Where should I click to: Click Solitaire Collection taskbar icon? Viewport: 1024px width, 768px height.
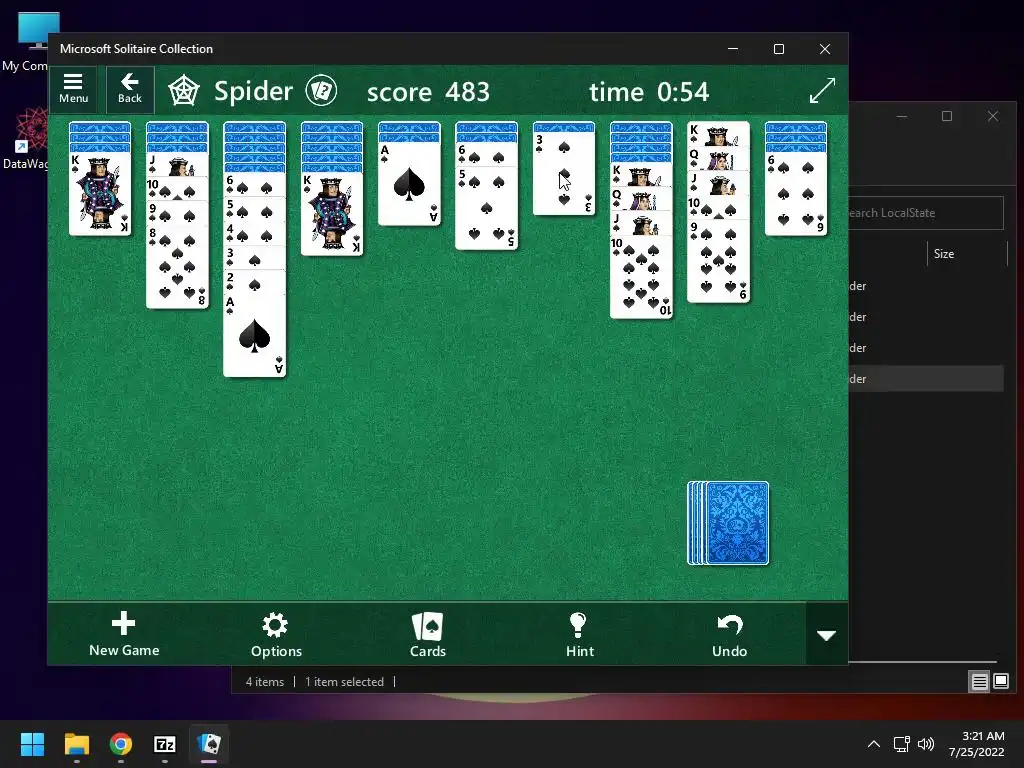(209, 744)
